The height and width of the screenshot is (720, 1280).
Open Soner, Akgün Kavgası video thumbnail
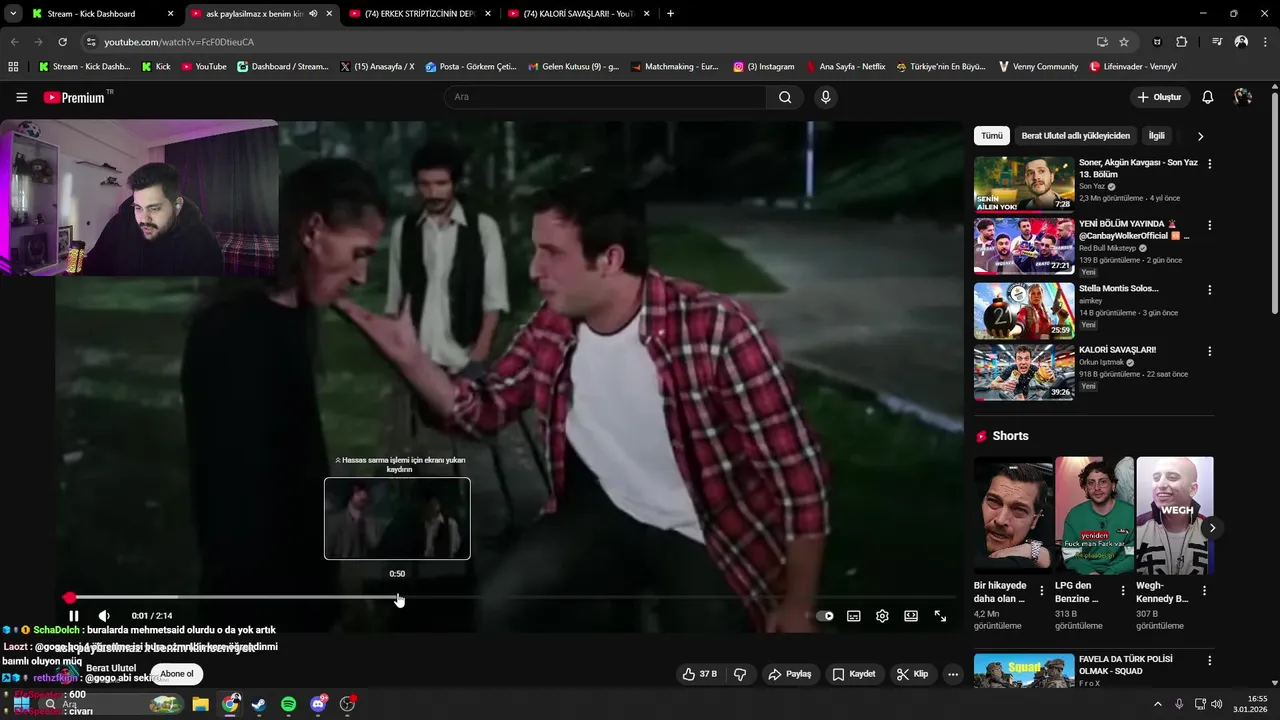[1024, 183]
